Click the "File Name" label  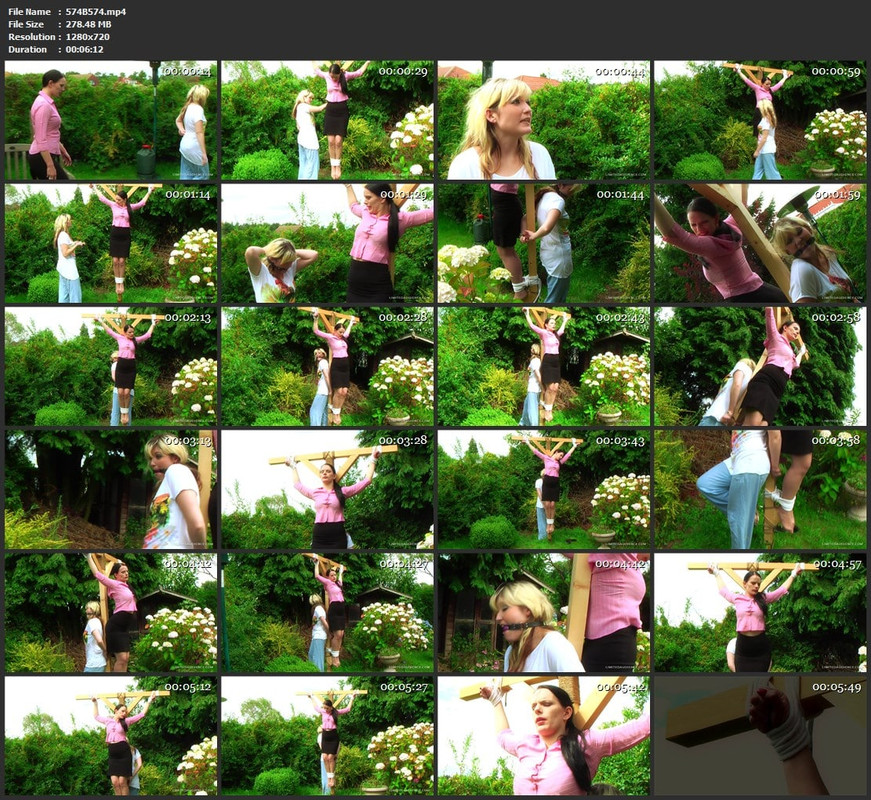point(29,12)
